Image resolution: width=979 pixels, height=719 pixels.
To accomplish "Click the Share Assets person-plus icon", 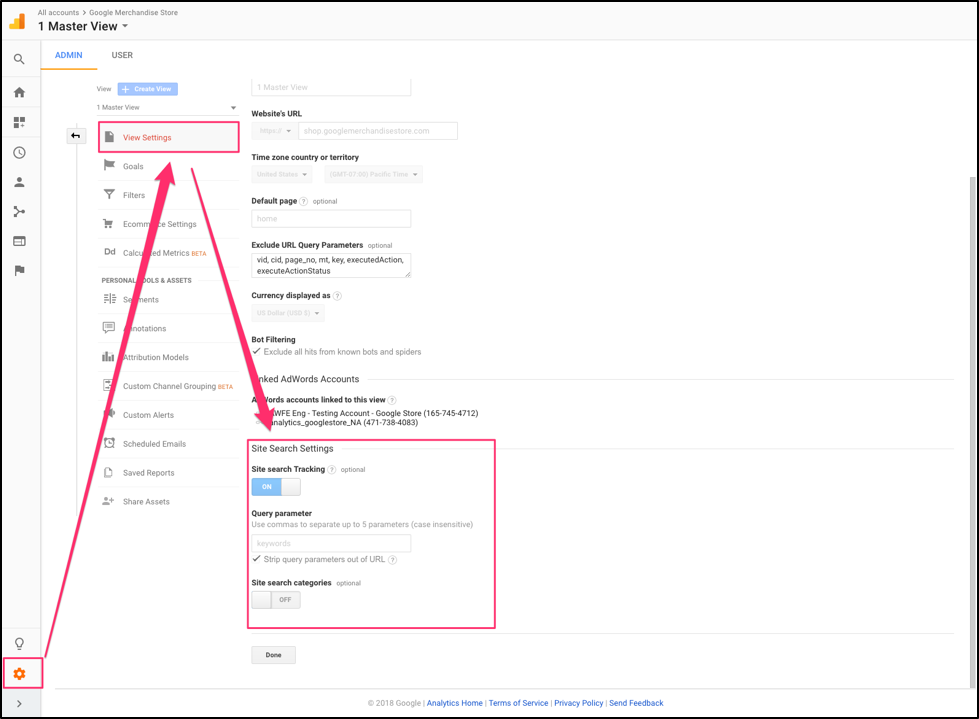I will tap(109, 501).
